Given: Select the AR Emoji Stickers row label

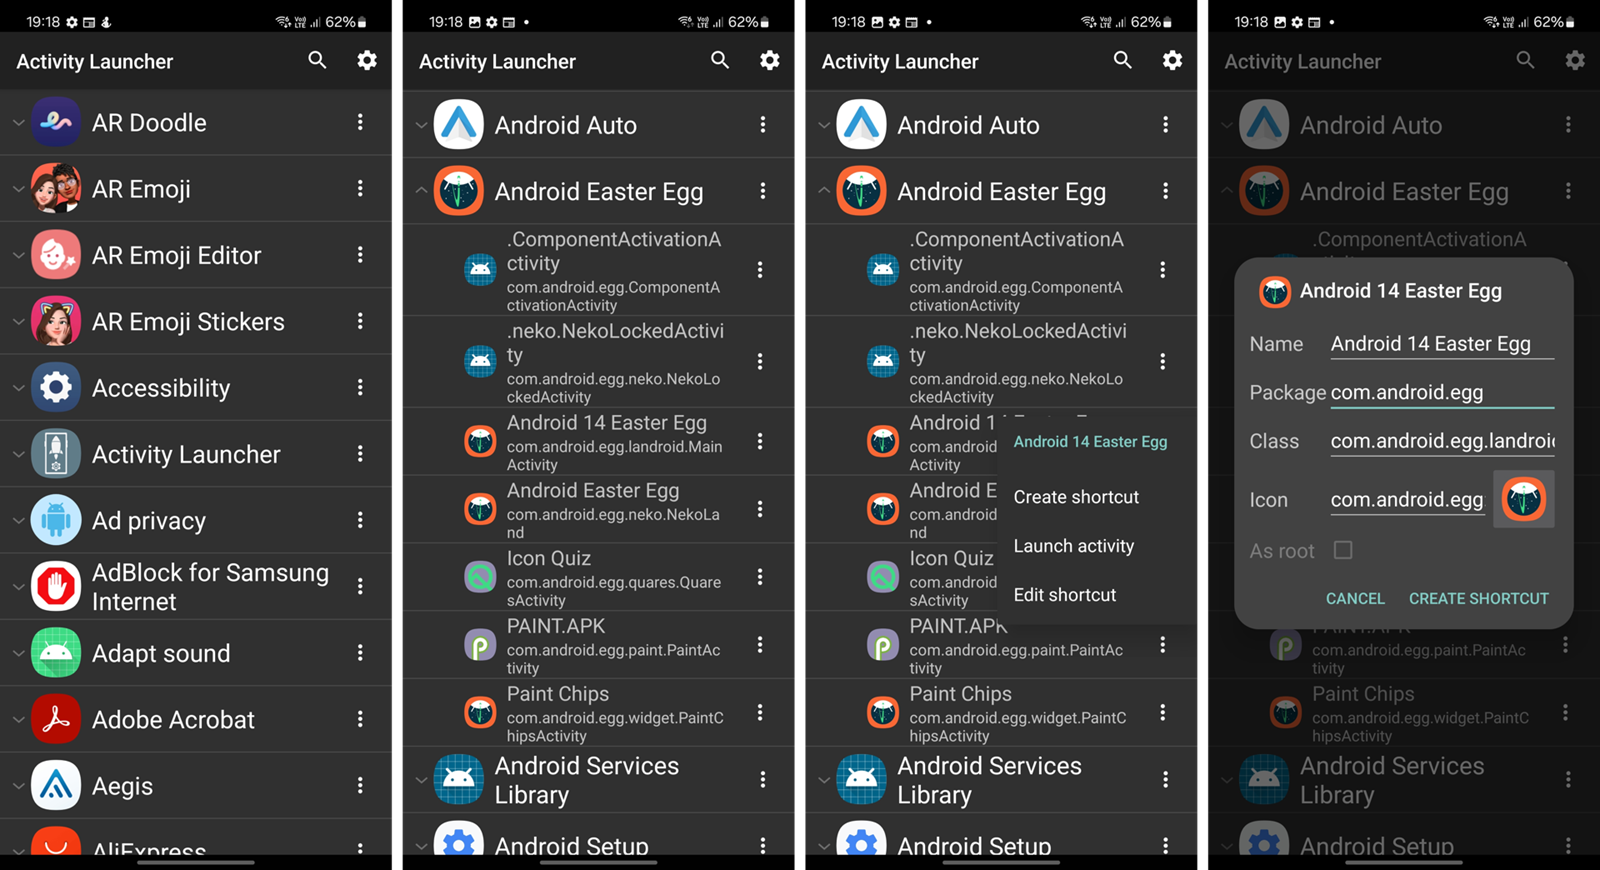Looking at the screenshot, I should point(188,321).
